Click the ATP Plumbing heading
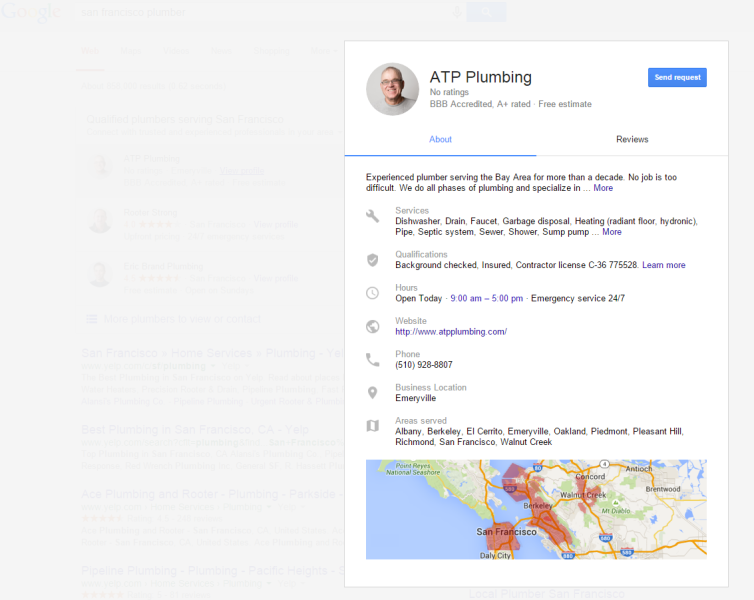This screenshot has height=600, width=754. 480,77
